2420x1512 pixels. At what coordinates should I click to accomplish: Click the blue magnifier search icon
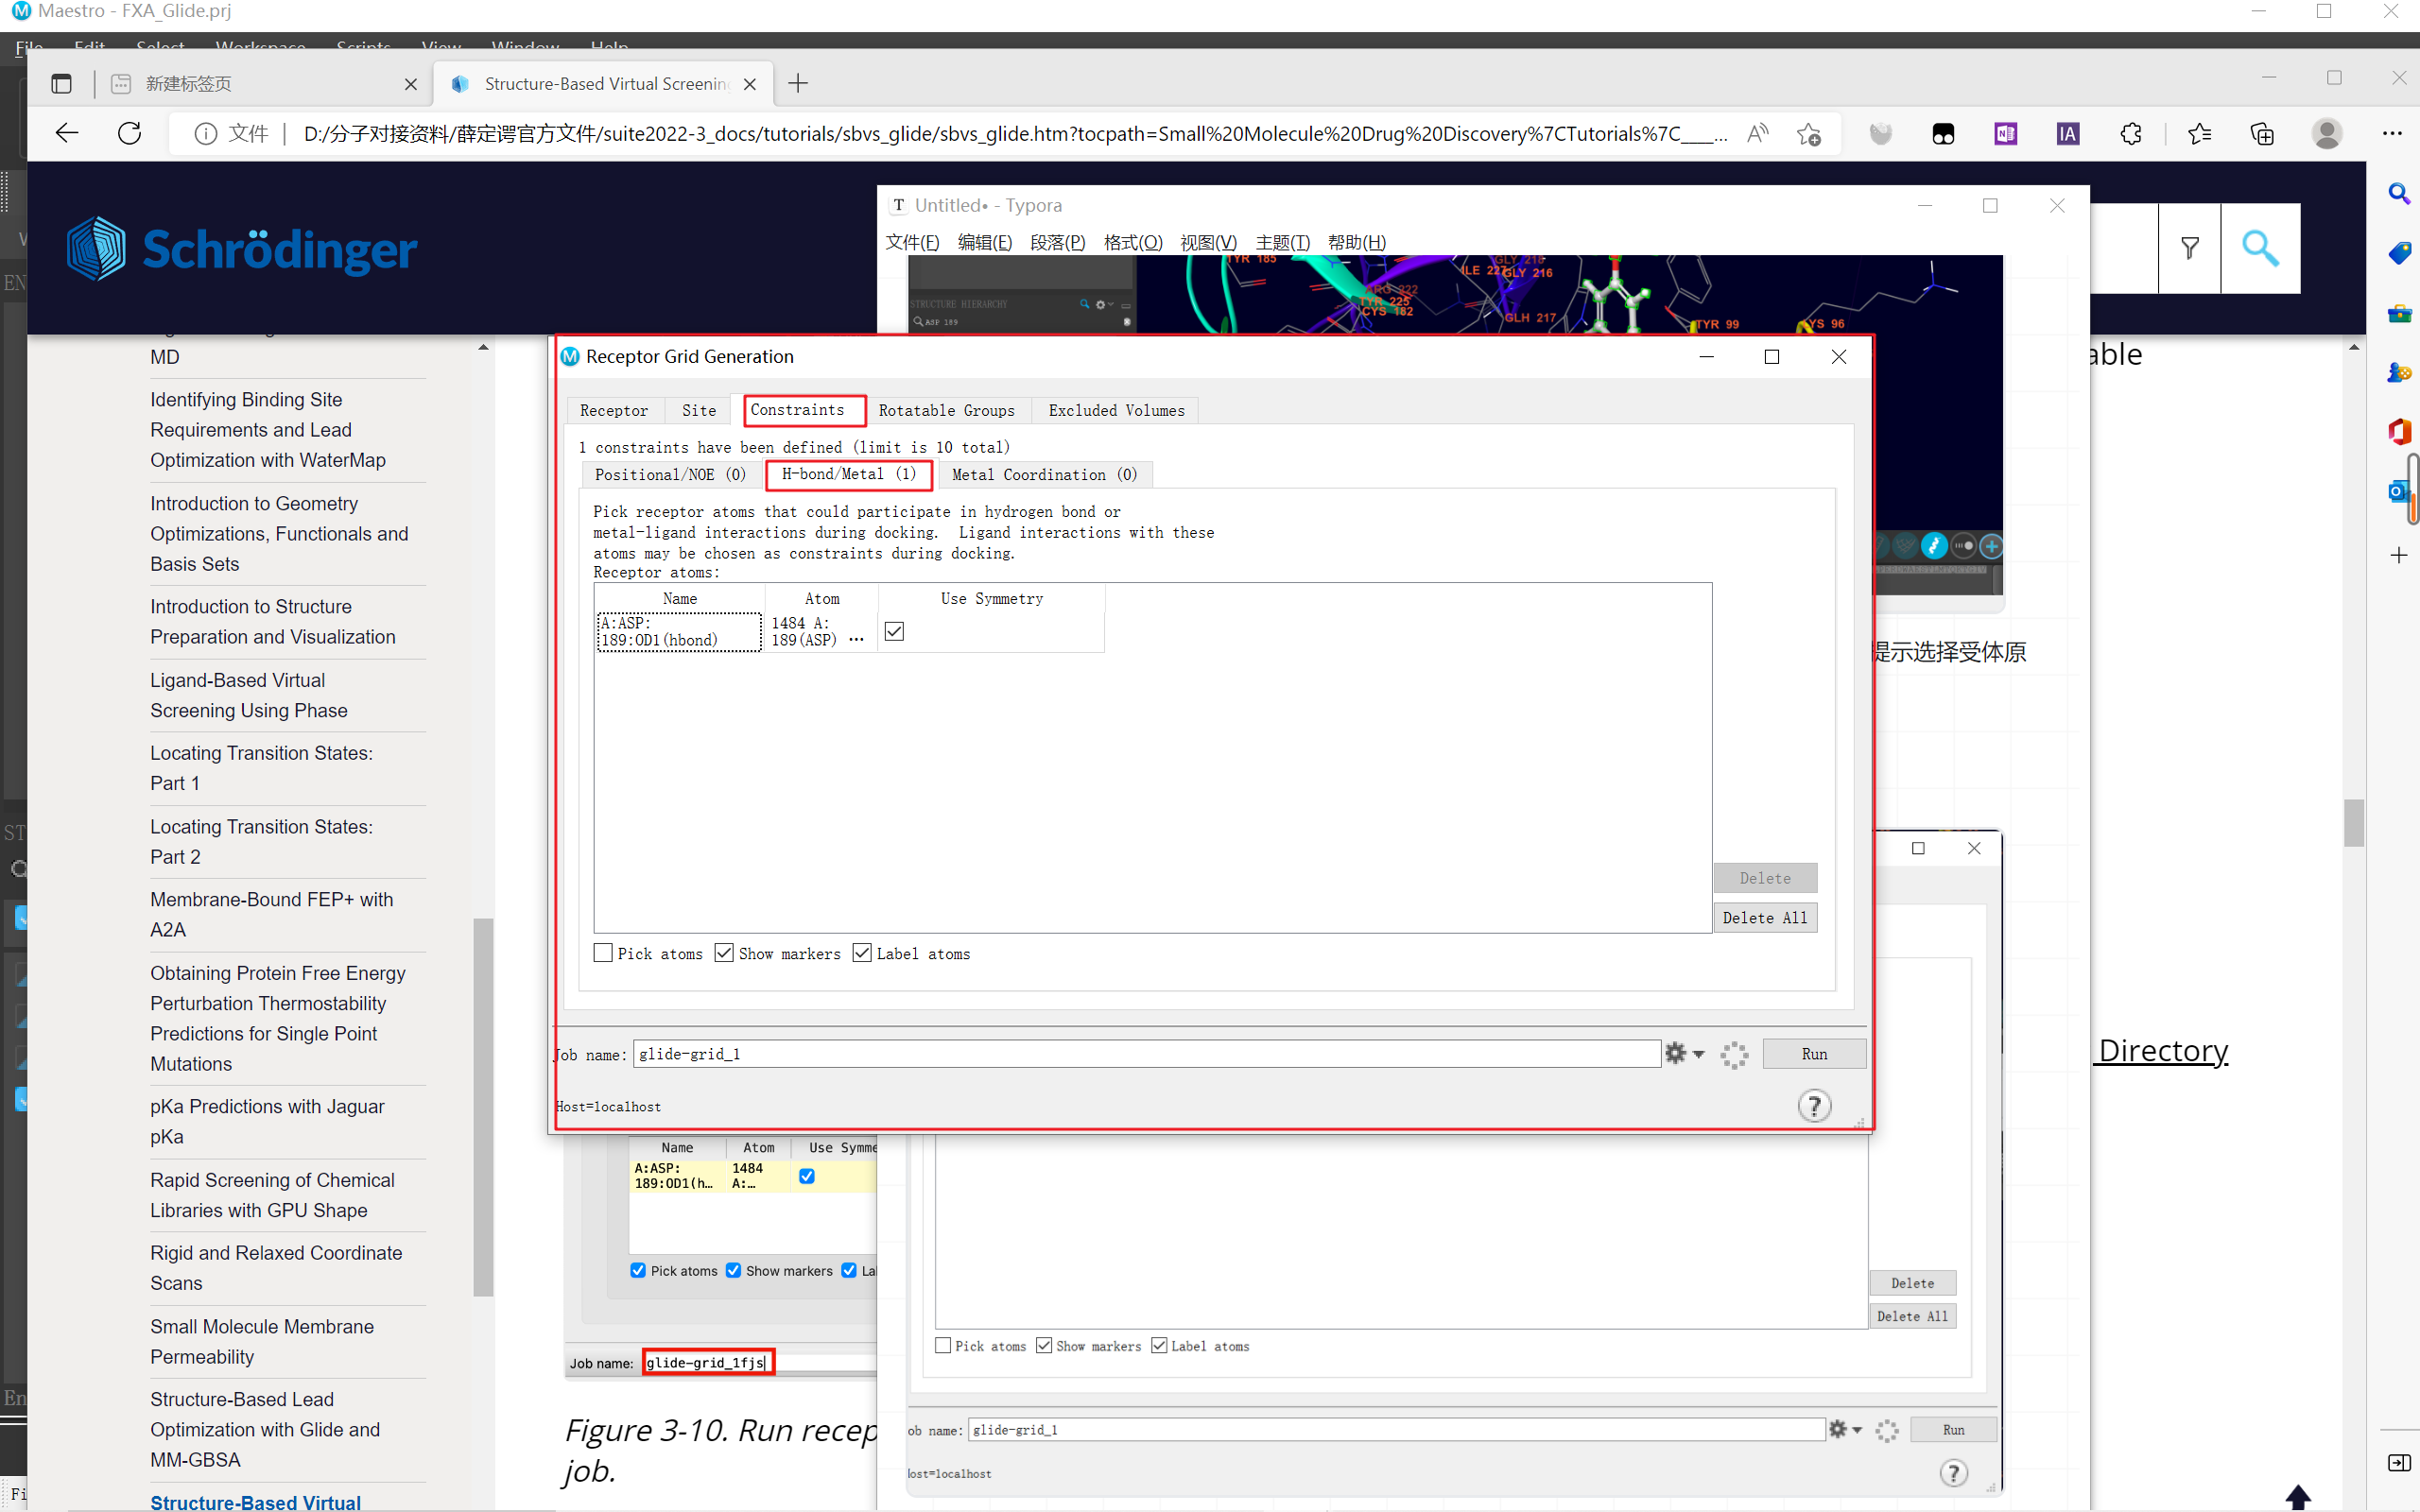click(2260, 248)
